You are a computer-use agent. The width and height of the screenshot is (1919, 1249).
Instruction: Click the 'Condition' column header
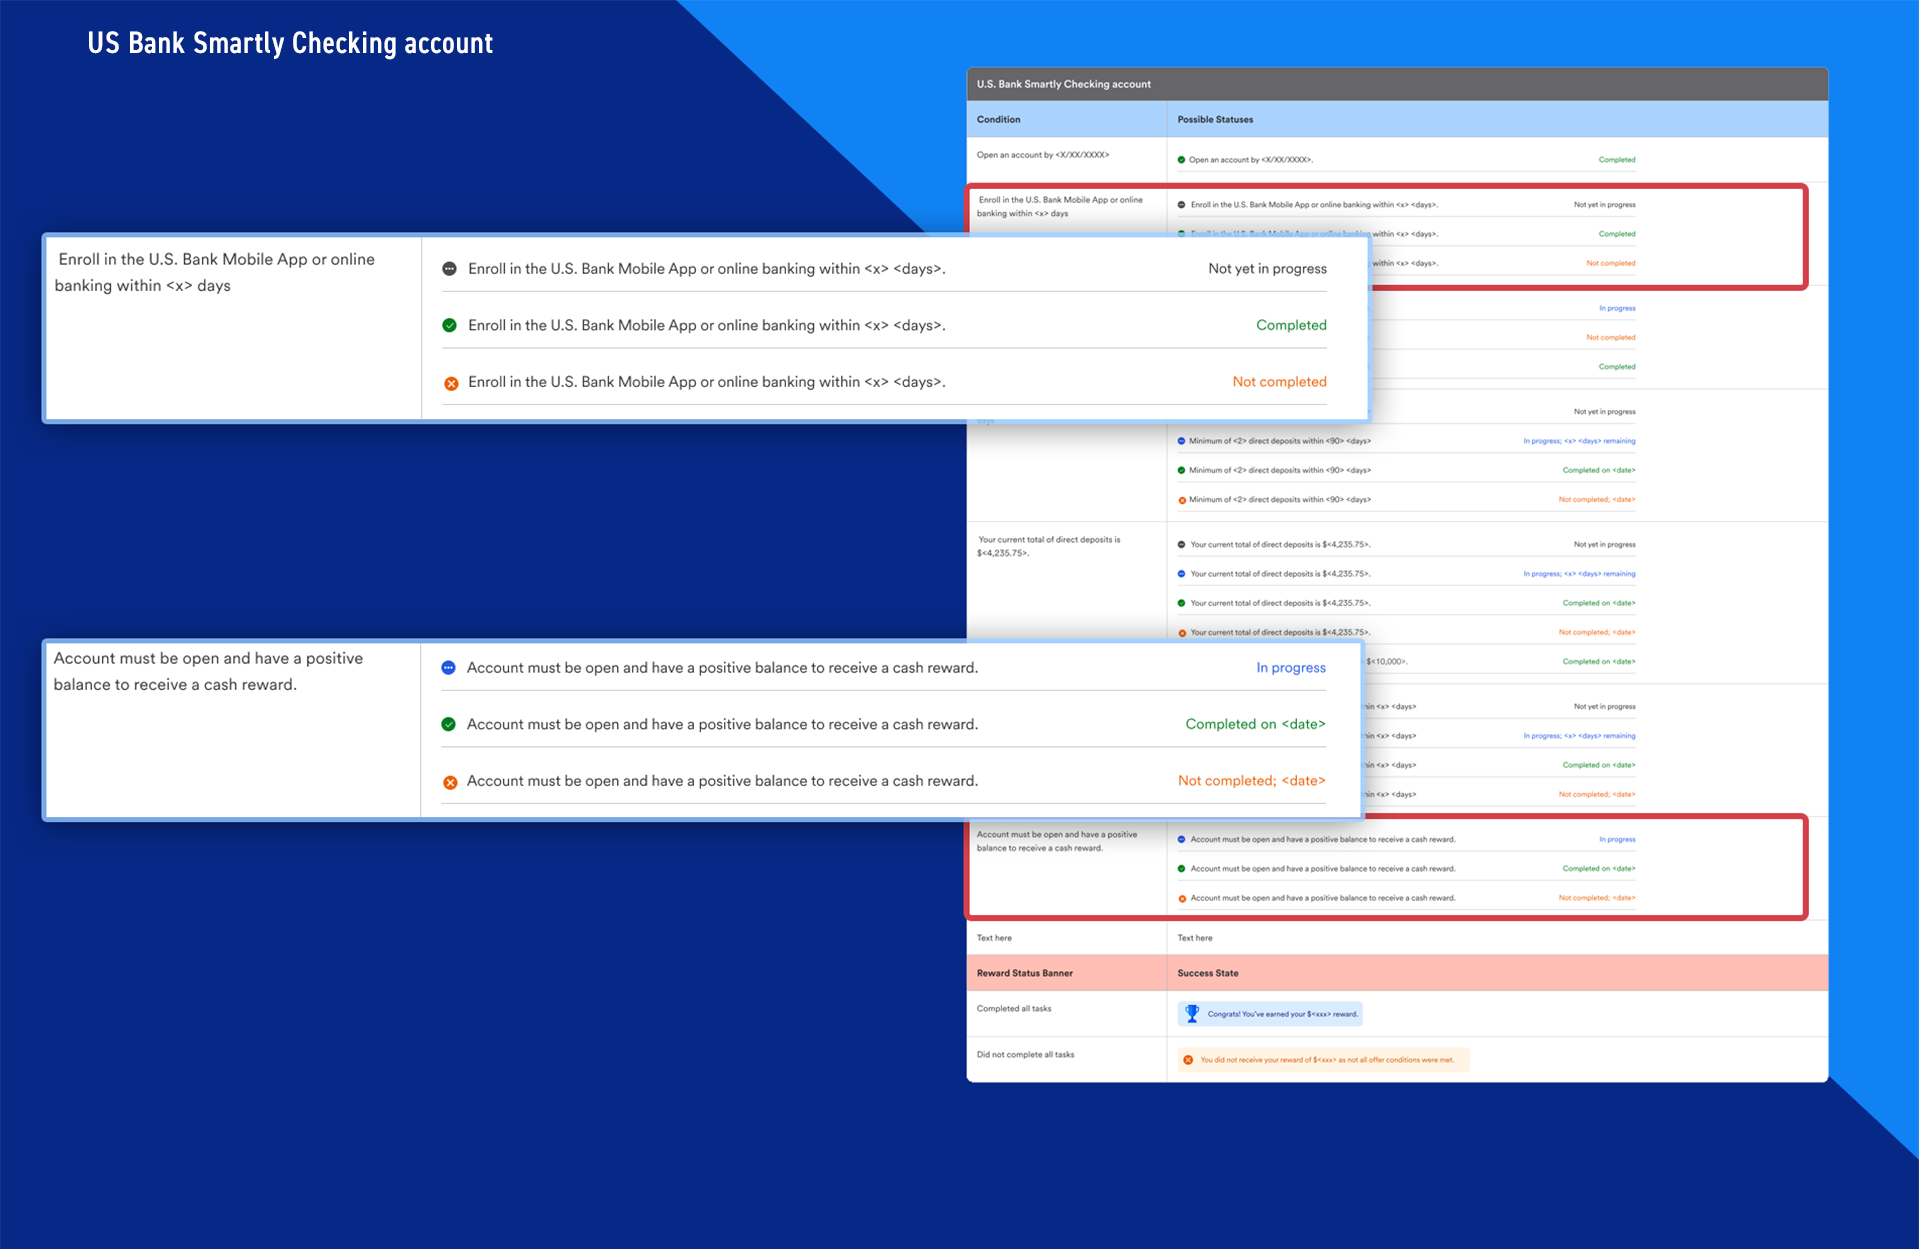pyautogui.click(x=998, y=120)
